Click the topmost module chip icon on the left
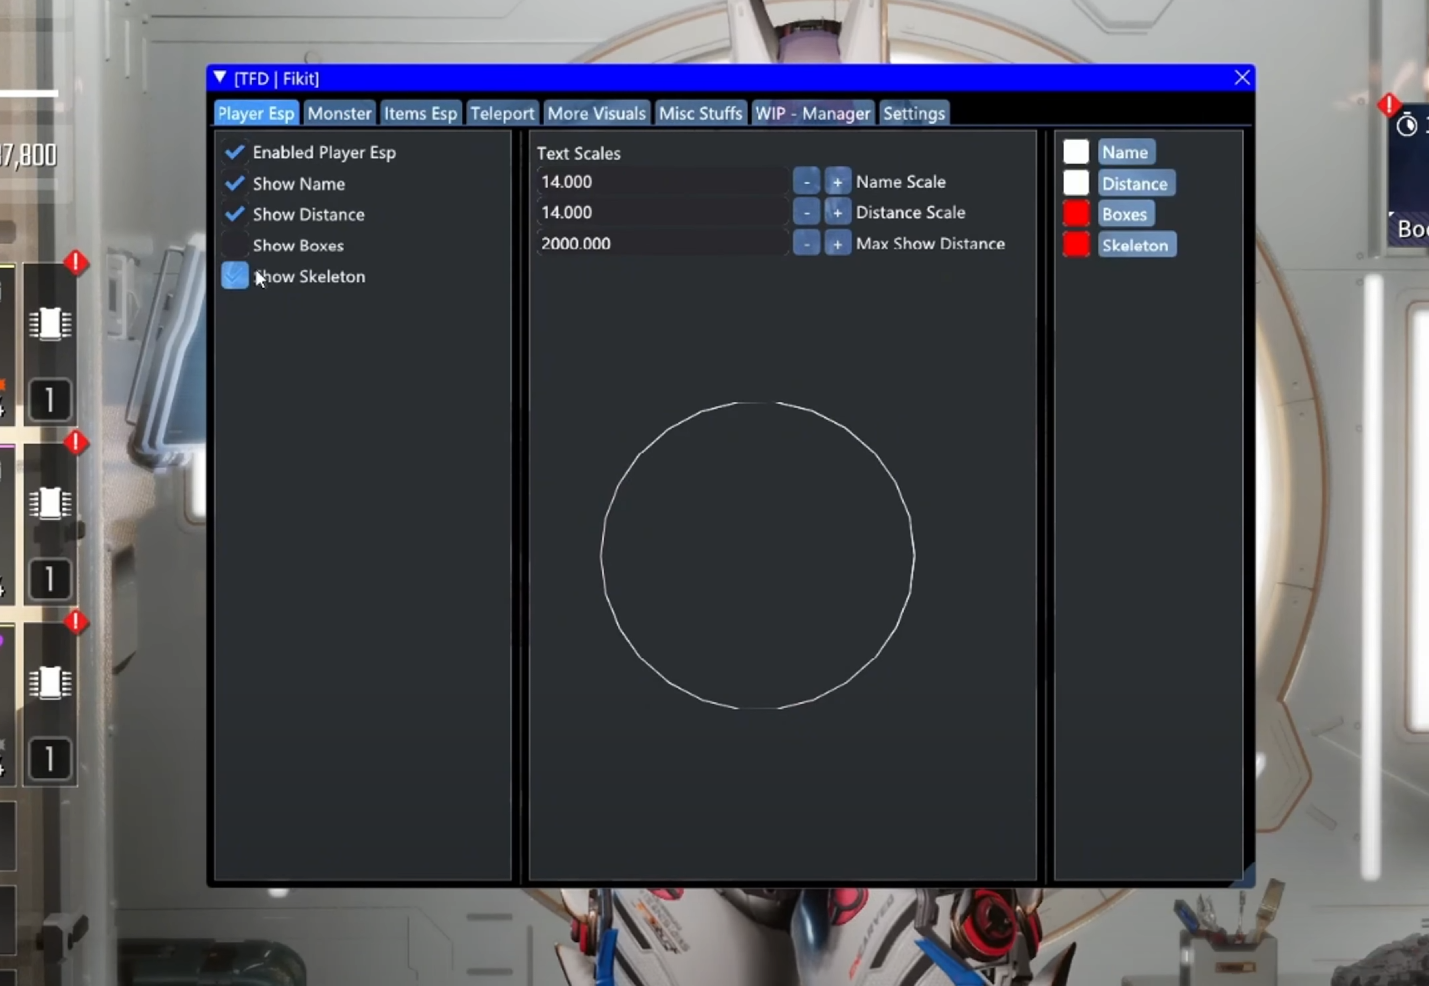Image resolution: width=1429 pixels, height=986 pixels. (x=49, y=323)
